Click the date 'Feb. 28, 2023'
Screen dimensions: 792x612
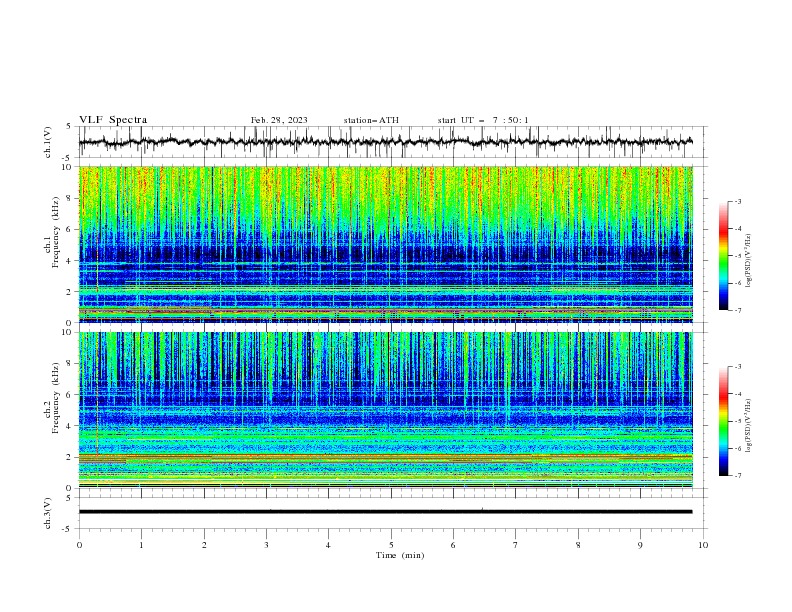[x=279, y=120]
